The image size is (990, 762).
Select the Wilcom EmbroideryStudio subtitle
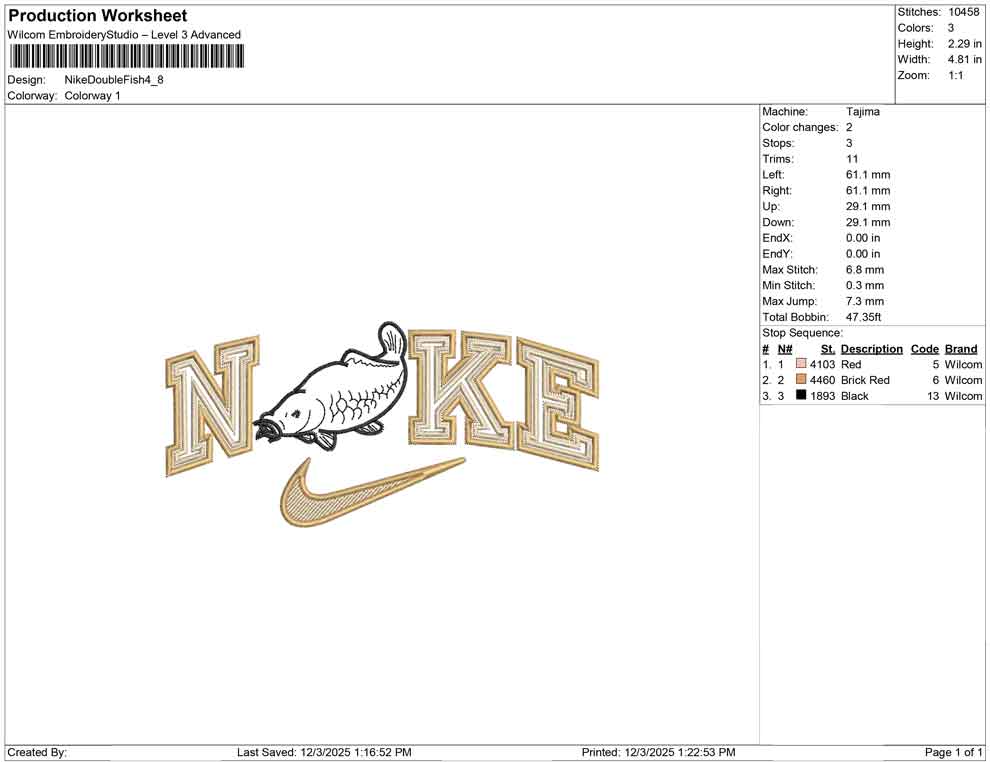coord(123,34)
